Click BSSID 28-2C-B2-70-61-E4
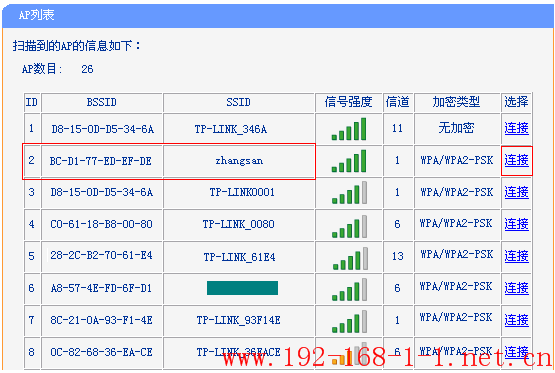This screenshot has width=555, height=373. (x=101, y=256)
